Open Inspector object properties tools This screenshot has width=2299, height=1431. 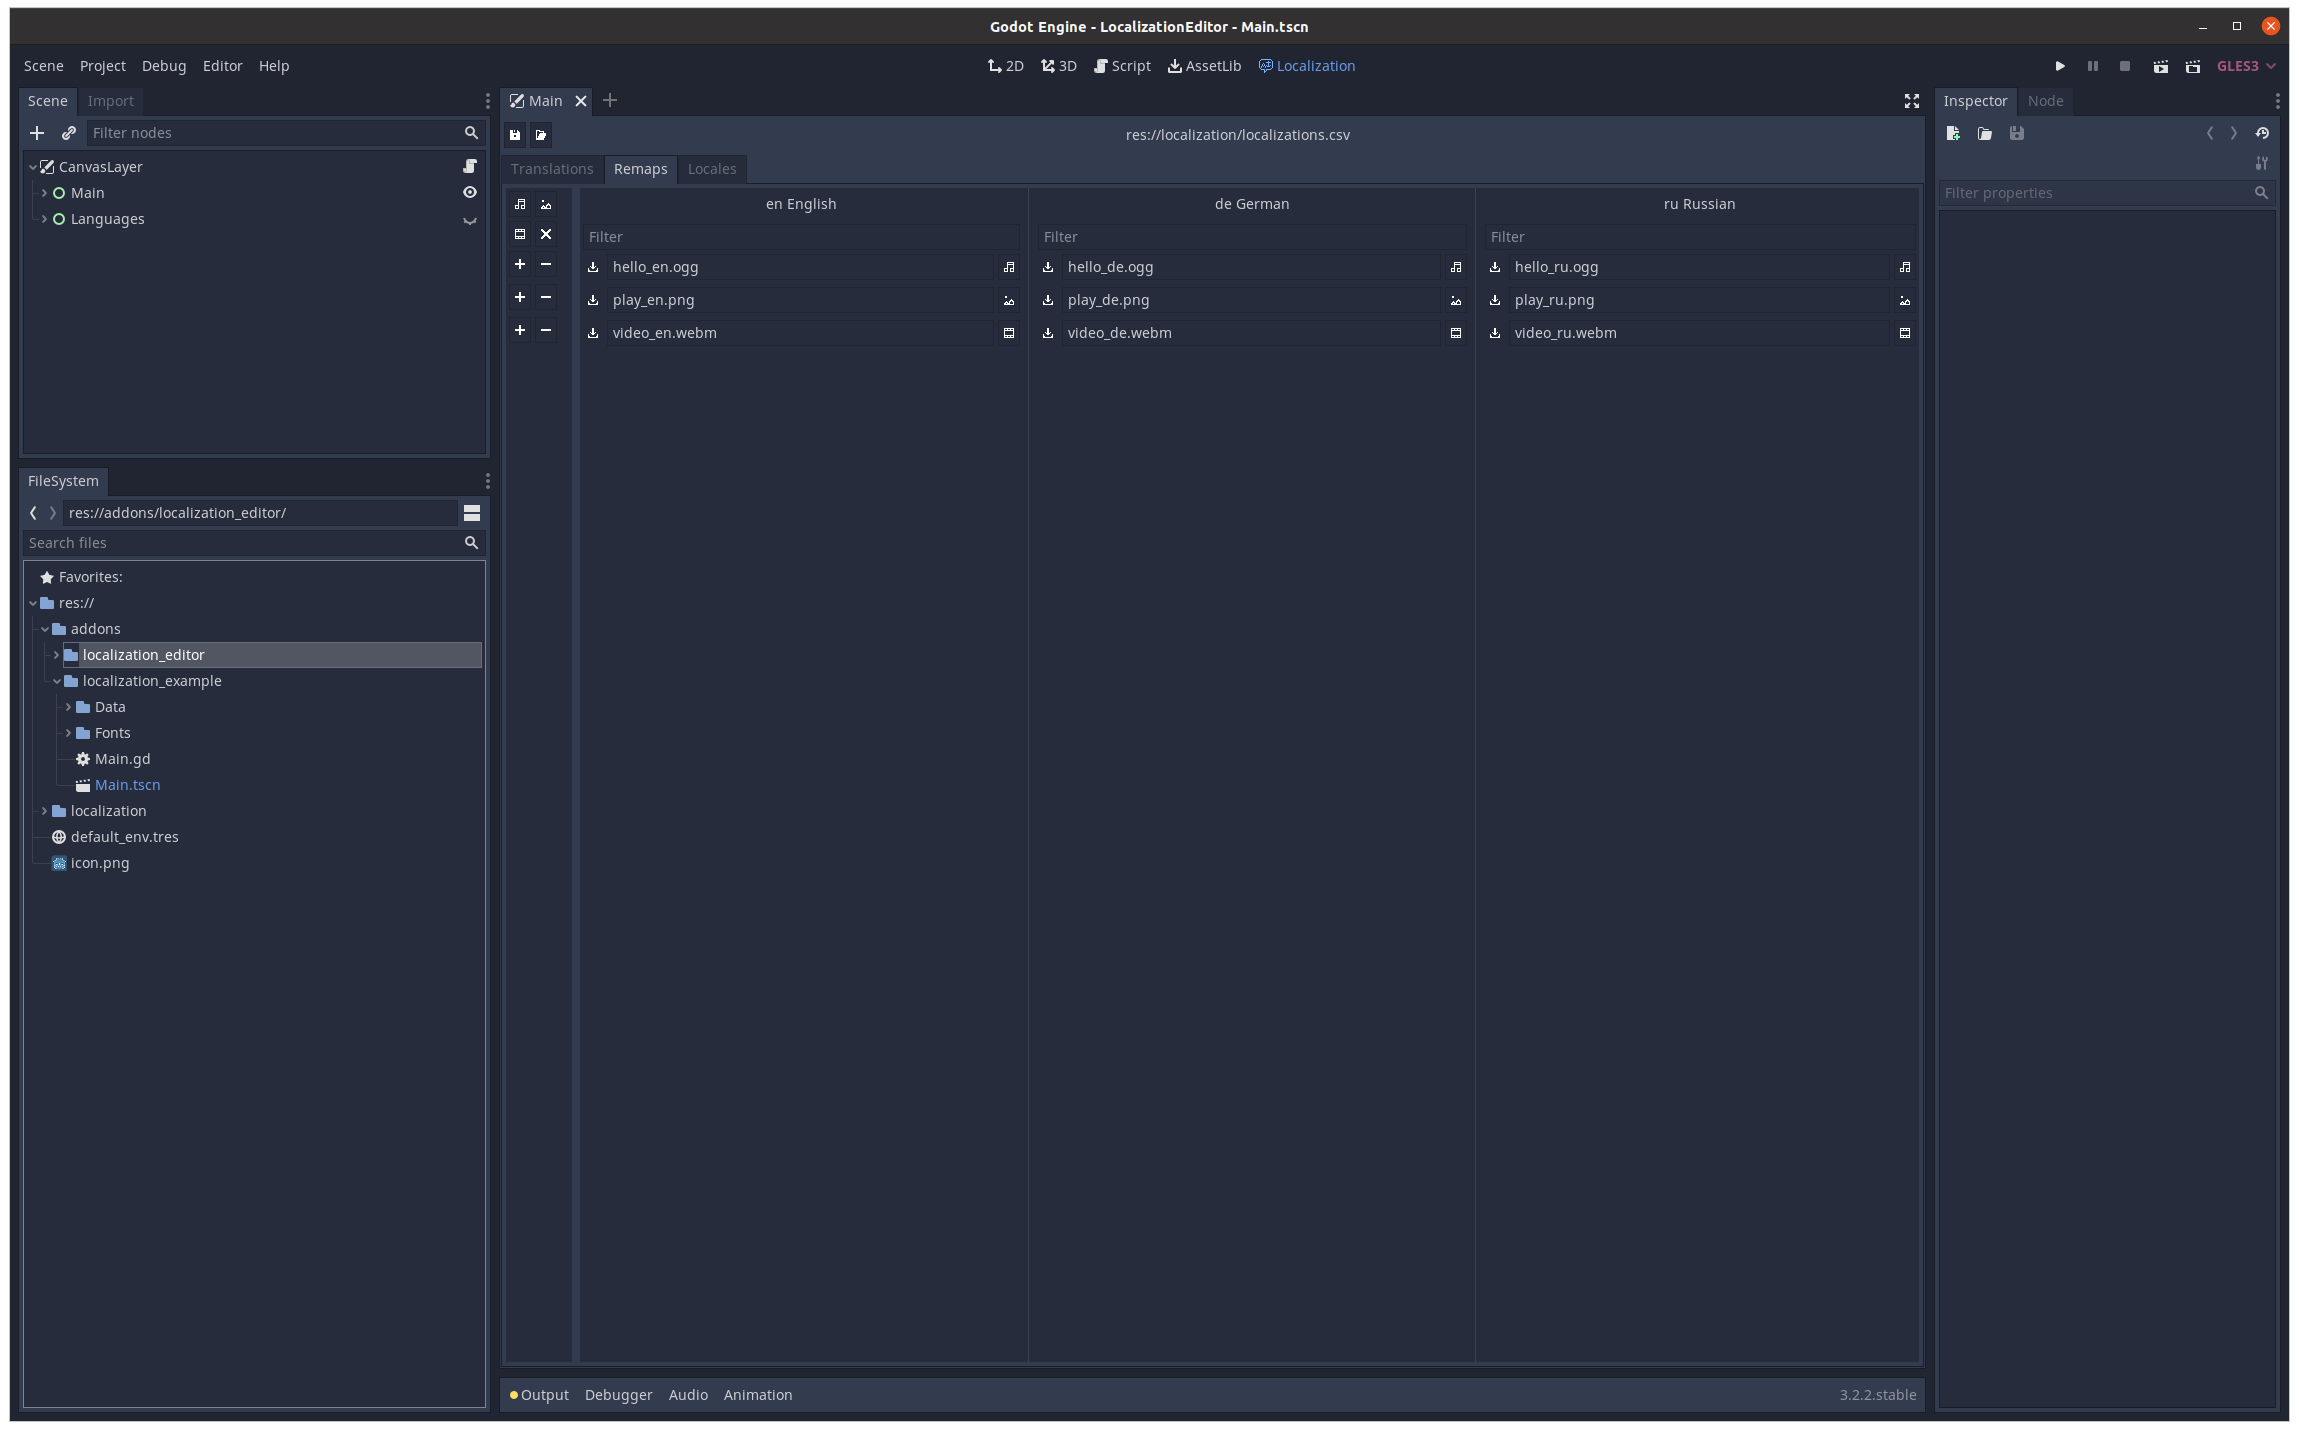(2262, 163)
